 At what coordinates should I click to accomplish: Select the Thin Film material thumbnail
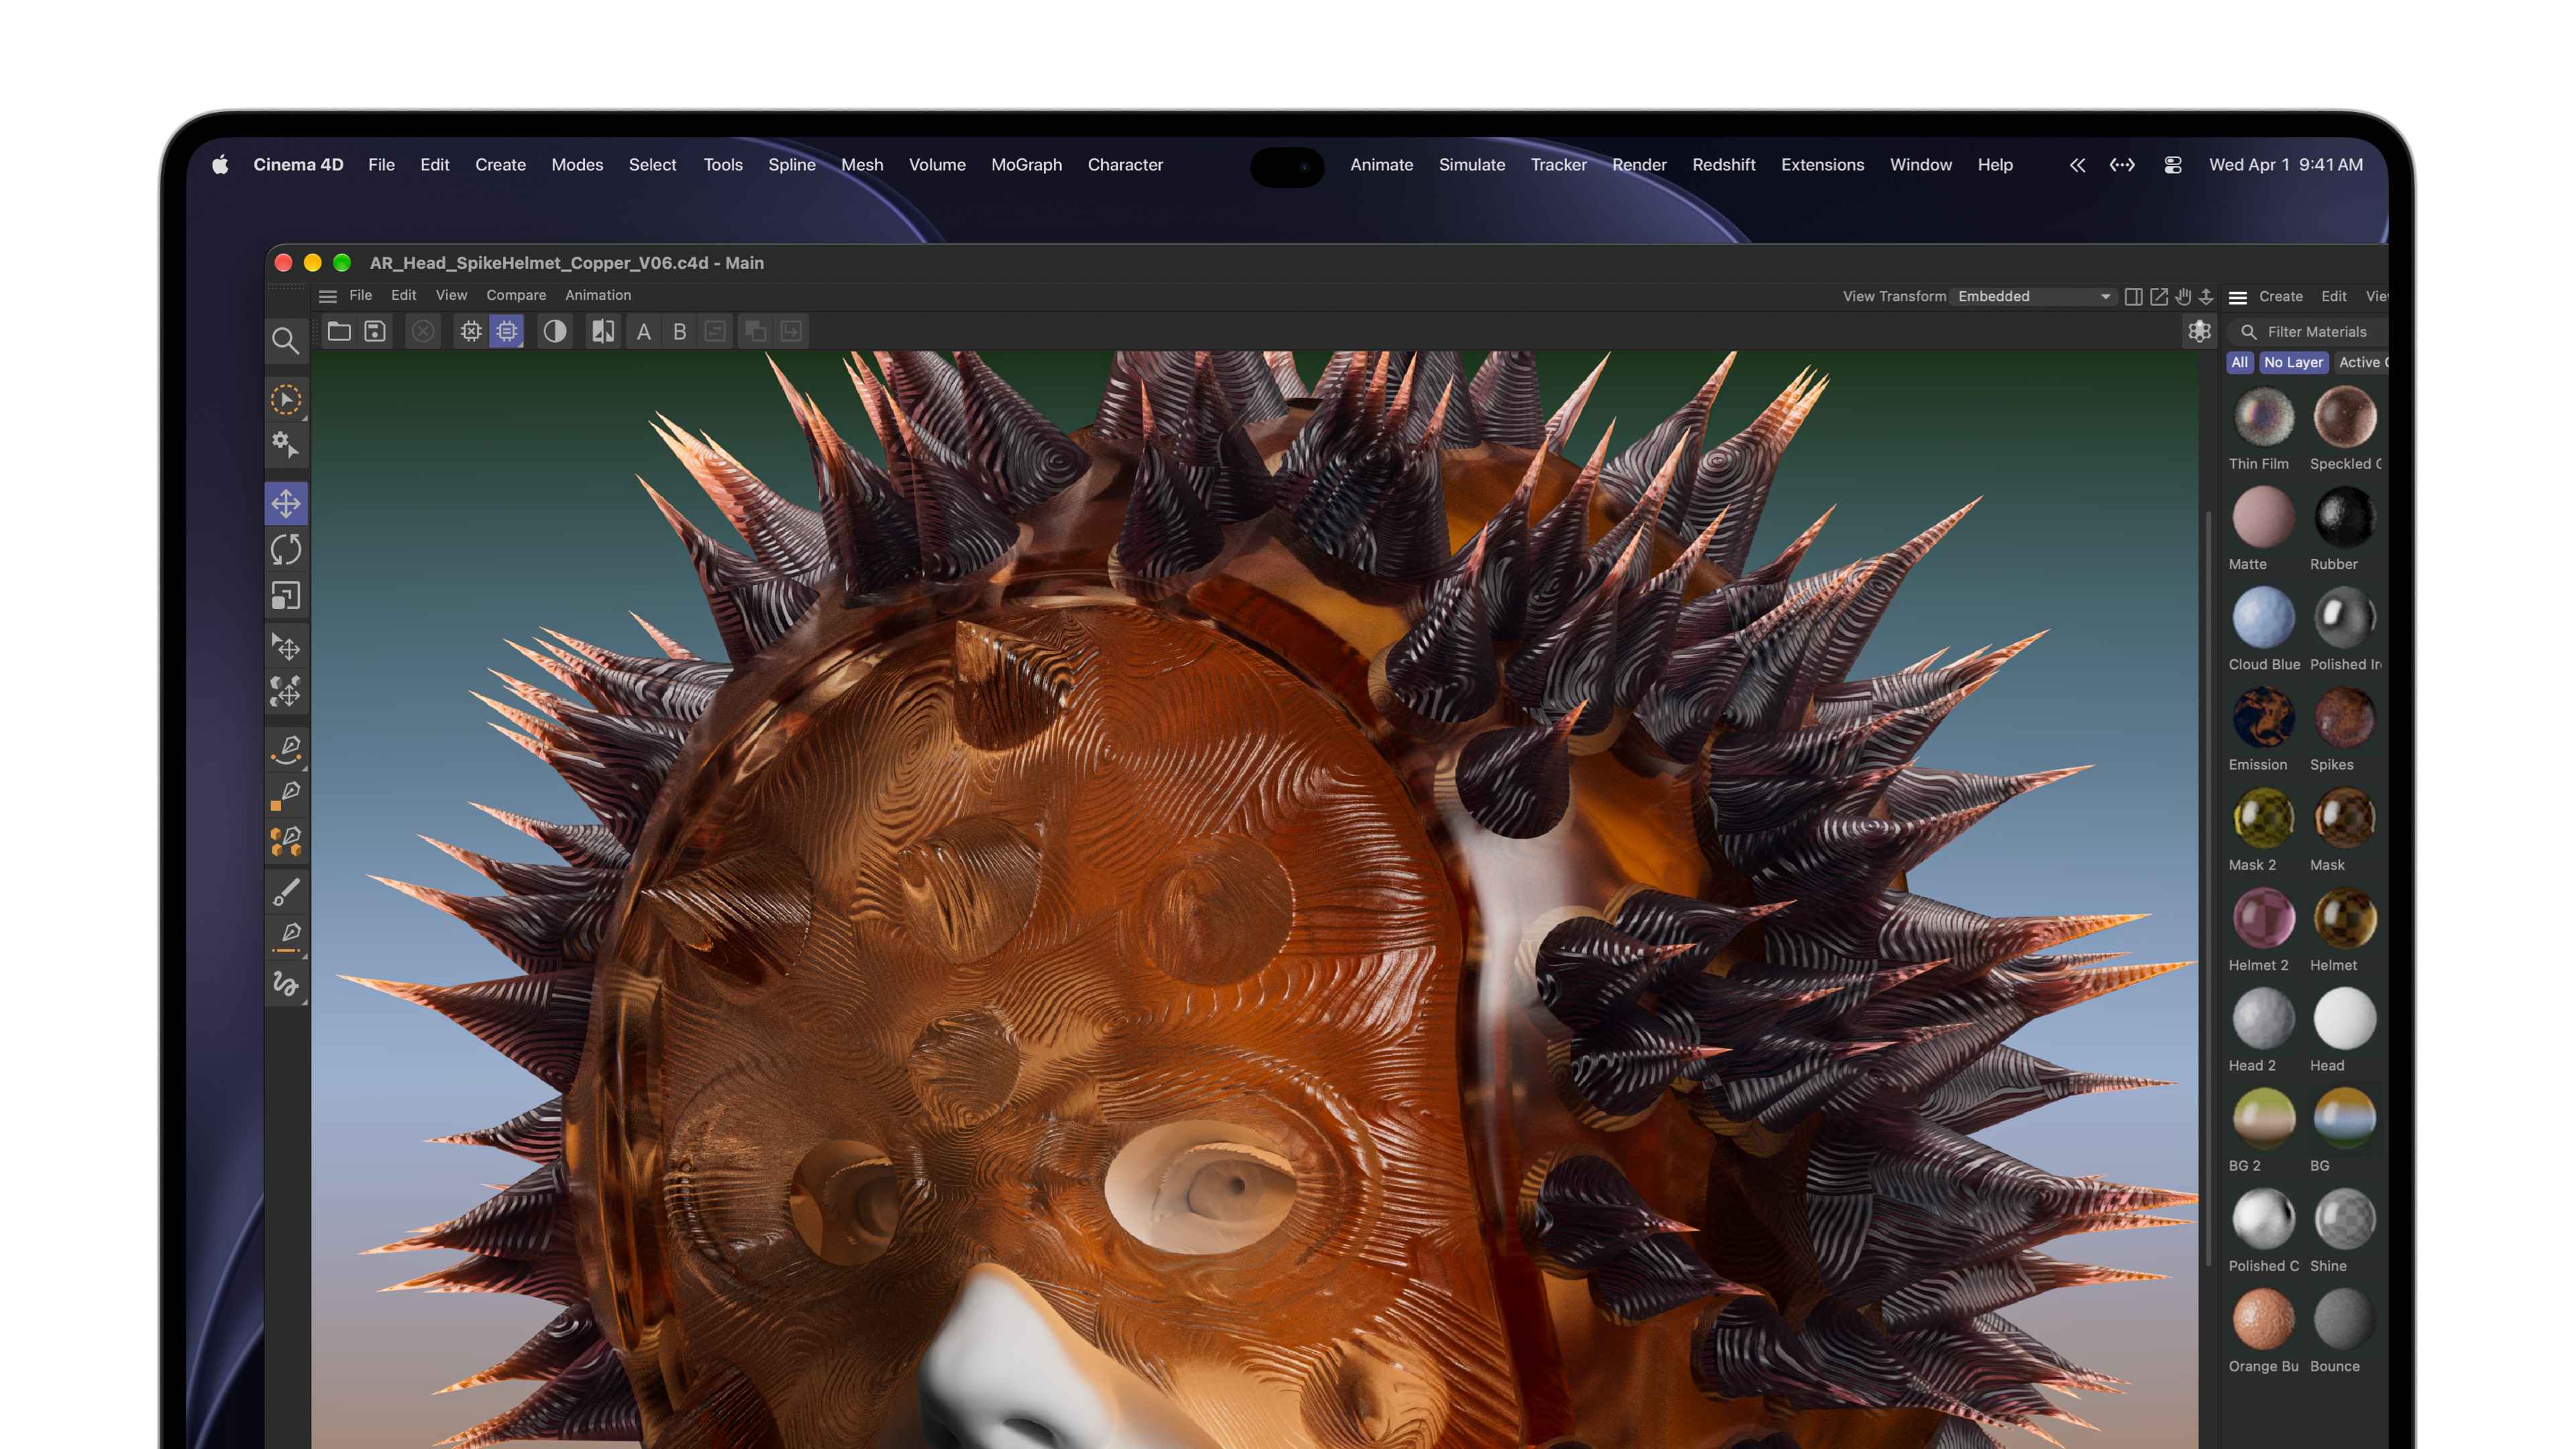pyautogui.click(x=2263, y=417)
